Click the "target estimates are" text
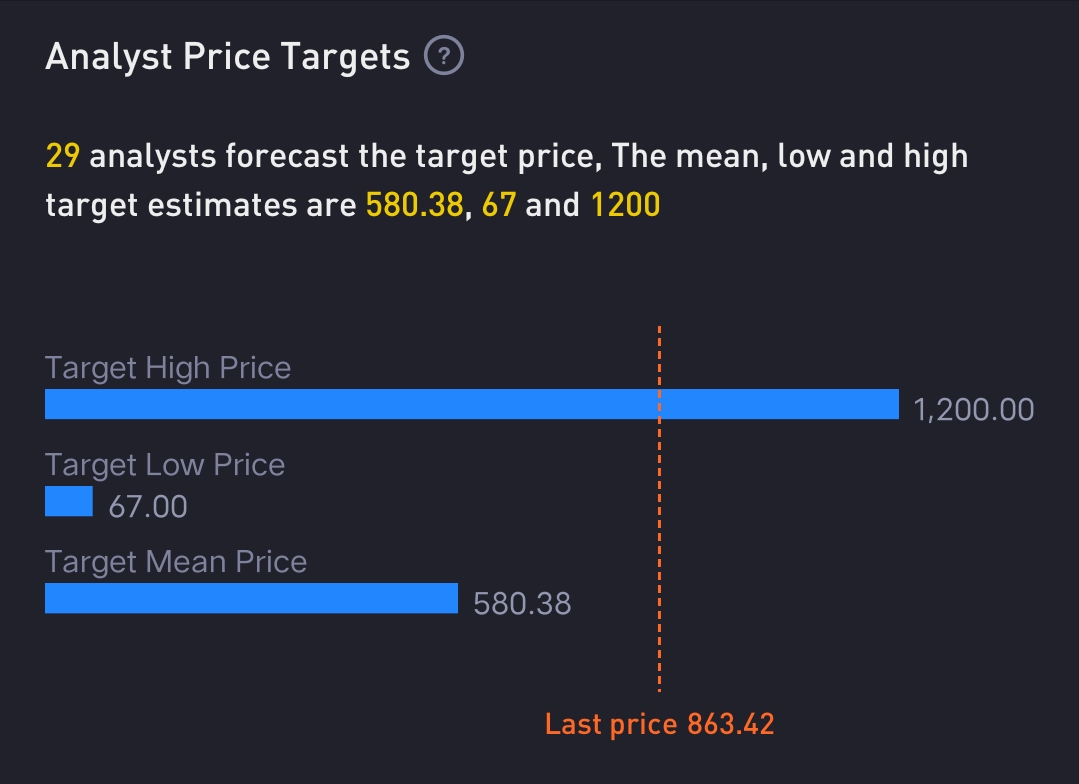 pyautogui.click(x=200, y=205)
